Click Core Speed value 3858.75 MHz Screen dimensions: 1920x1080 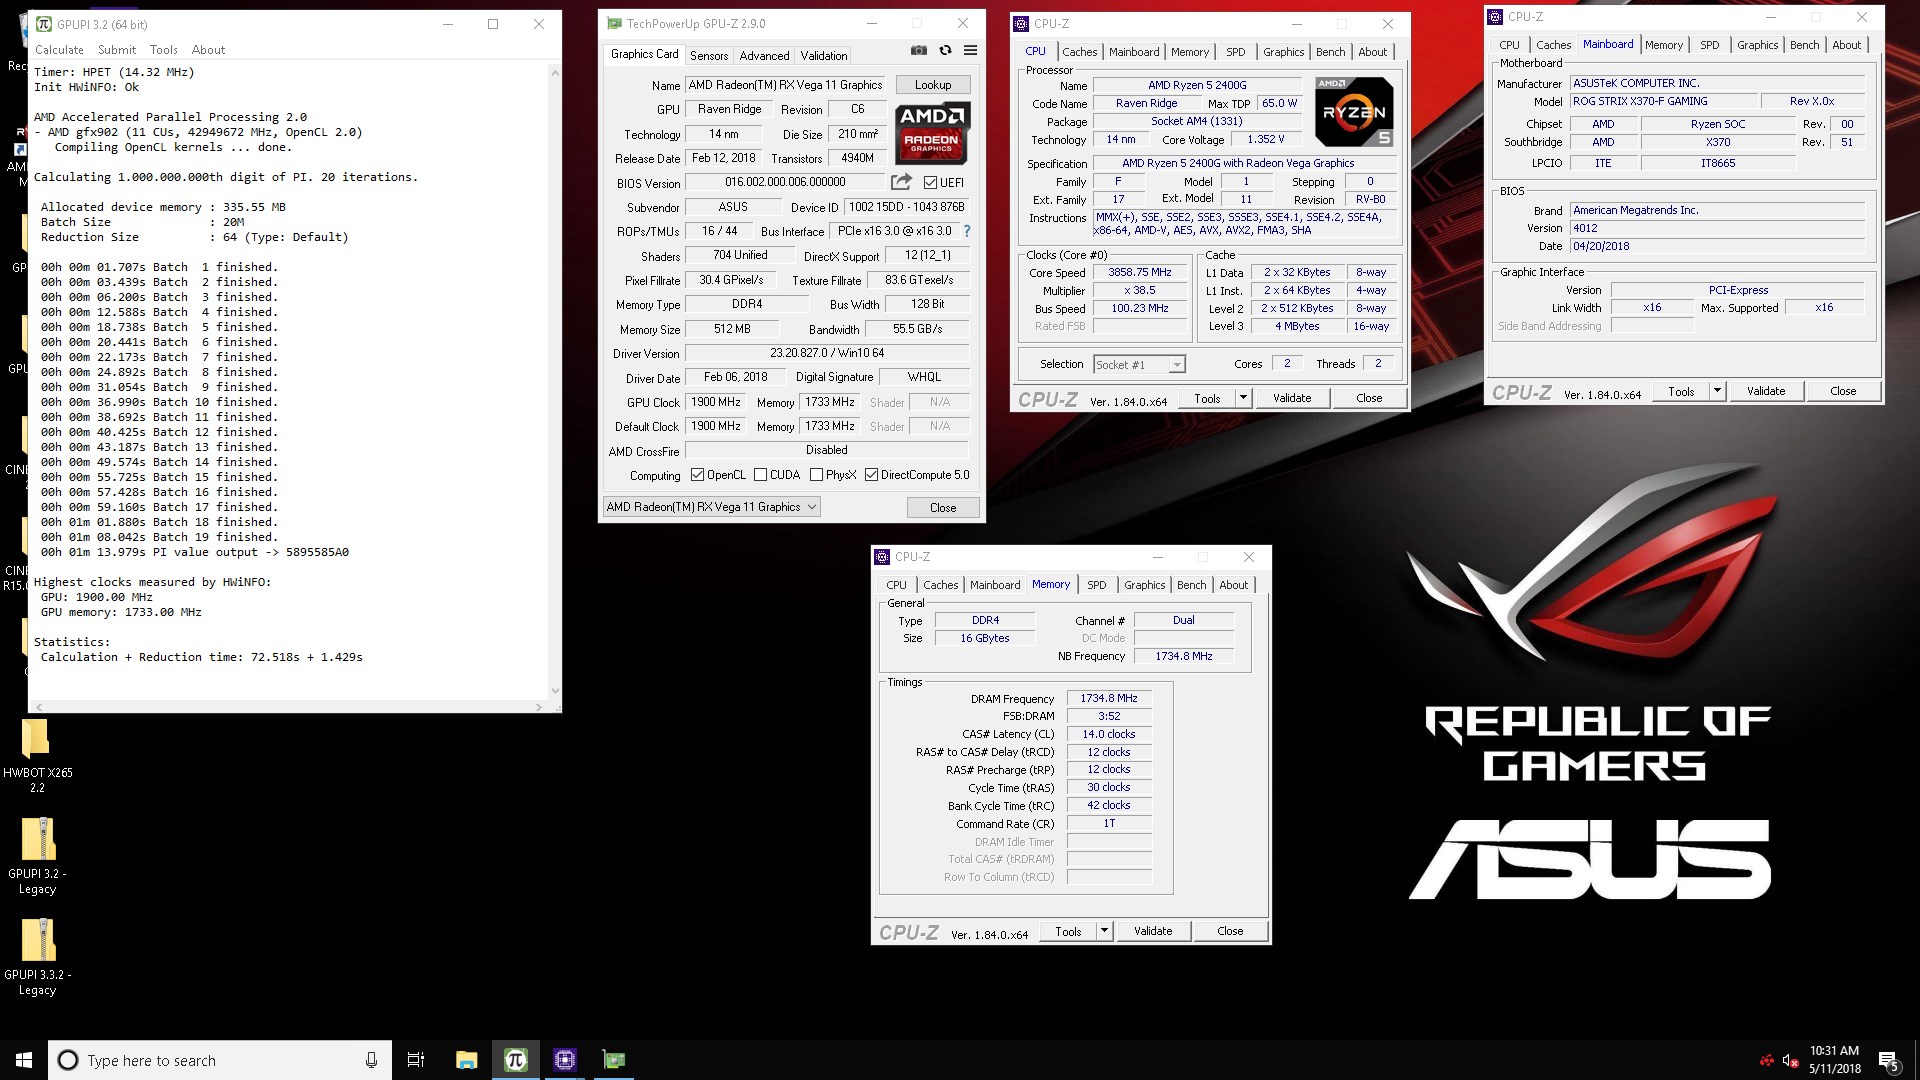[1139, 272]
